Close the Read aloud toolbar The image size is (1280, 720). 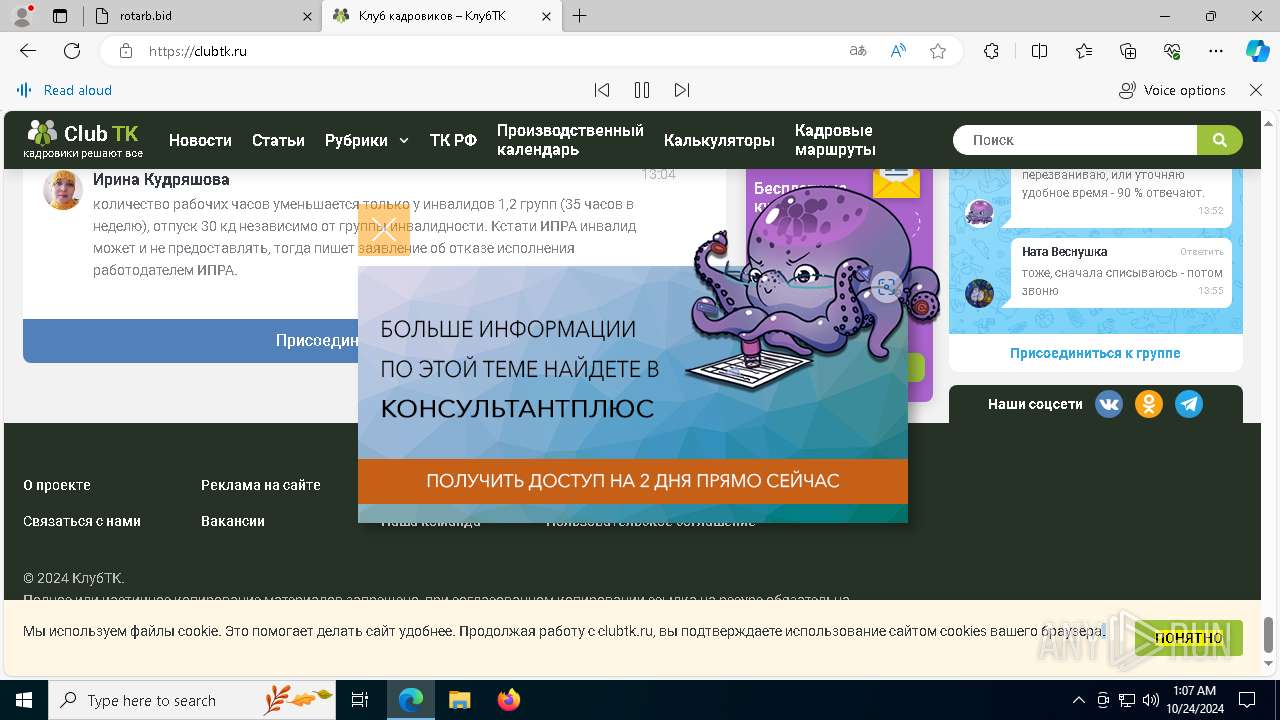click(1256, 90)
